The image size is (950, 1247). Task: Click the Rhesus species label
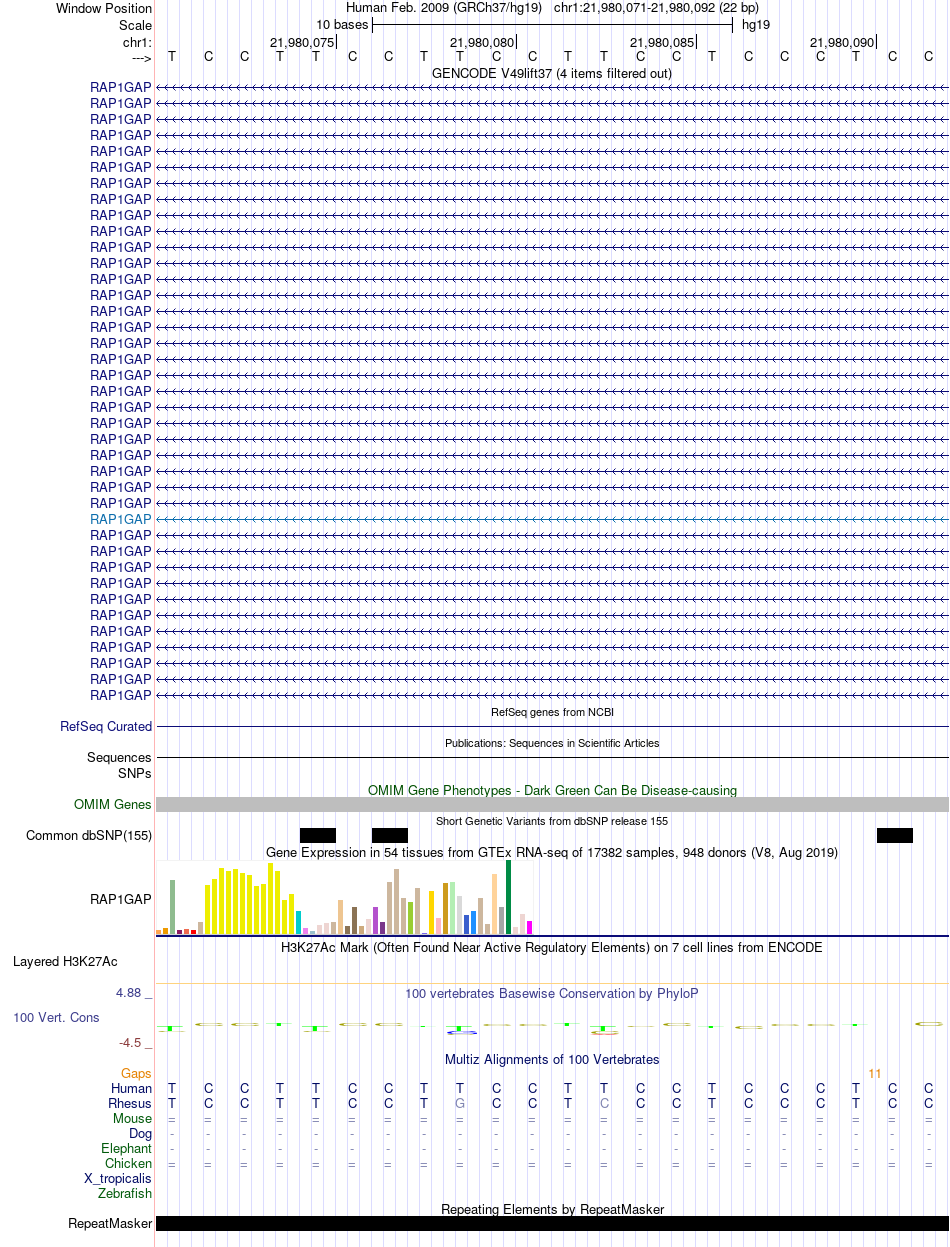pos(130,1103)
